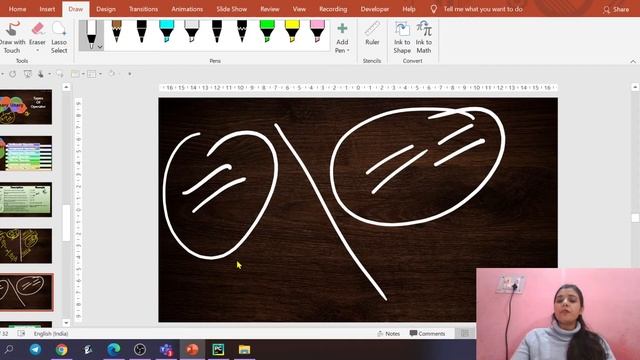Select the yellow highlighter pen
Screen dimensions: 640x360
[x=292, y=32]
